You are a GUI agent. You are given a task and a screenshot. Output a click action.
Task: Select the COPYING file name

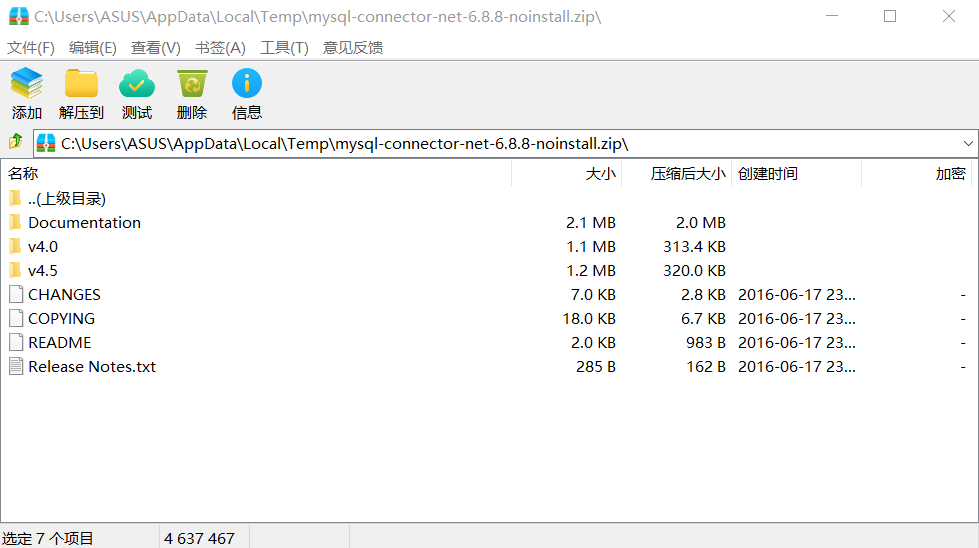point(61,318)
